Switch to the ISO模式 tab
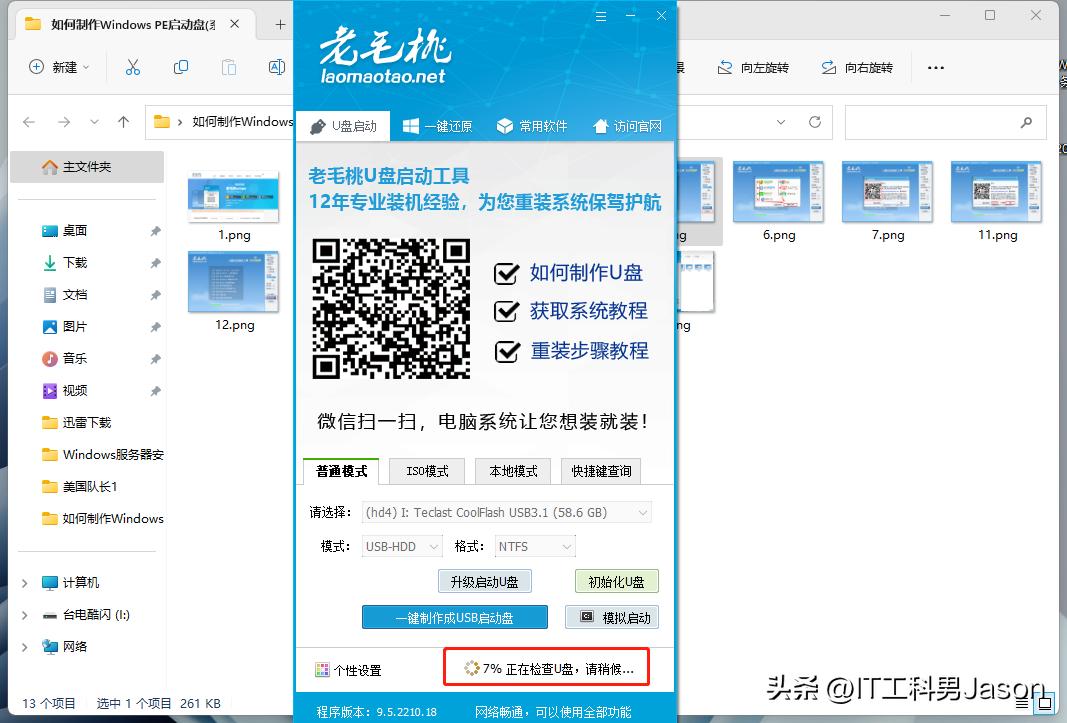 pos(426,471)
